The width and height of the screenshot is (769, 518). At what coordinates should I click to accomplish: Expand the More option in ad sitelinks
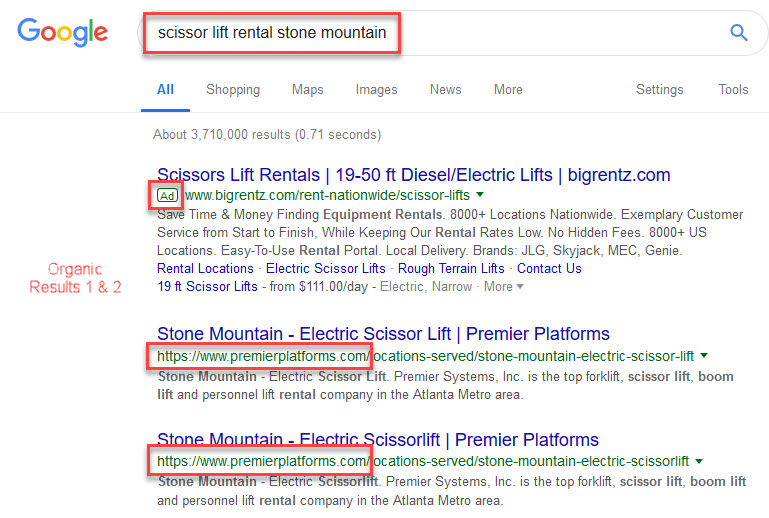point(503,286)
